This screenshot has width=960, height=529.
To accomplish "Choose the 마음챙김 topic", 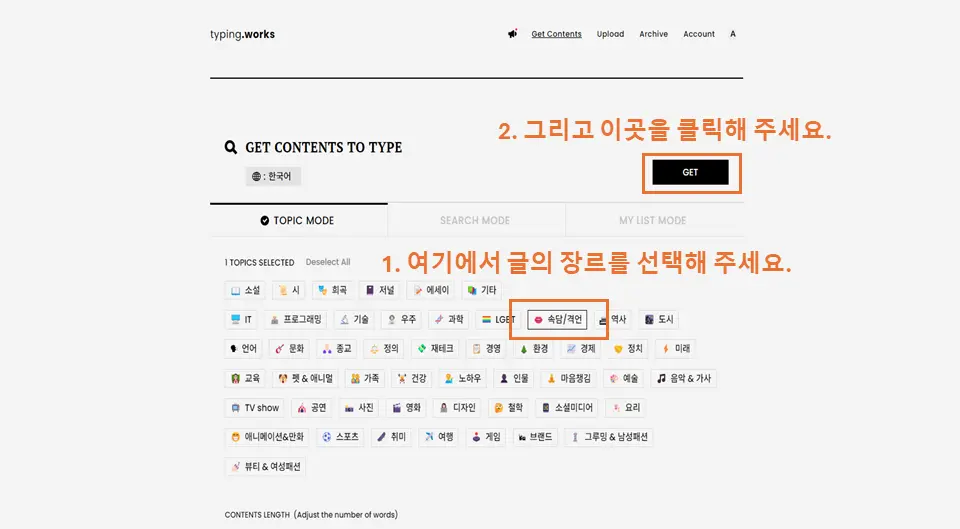I will point(569,378).
